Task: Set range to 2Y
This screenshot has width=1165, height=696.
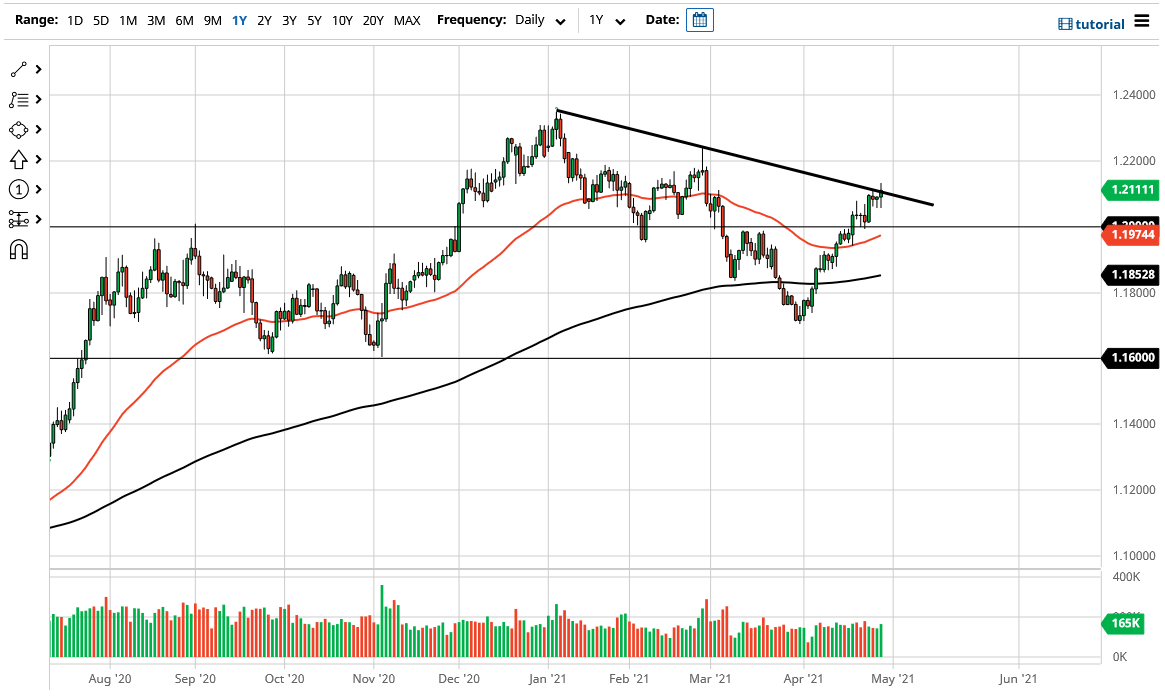Action: click(265, 20)
